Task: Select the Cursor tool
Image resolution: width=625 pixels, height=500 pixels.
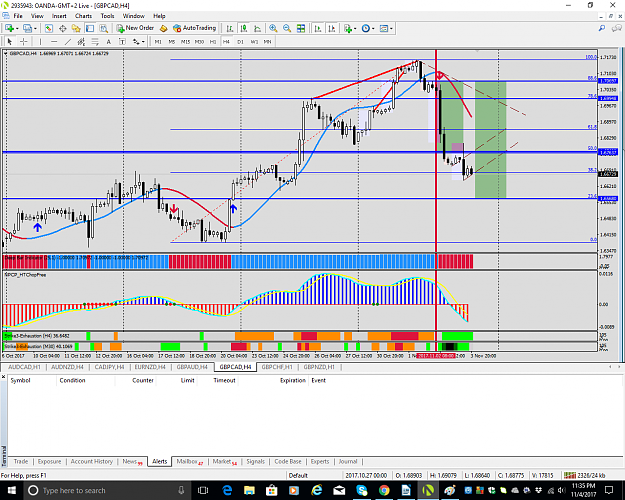Action: pos(10,41)
